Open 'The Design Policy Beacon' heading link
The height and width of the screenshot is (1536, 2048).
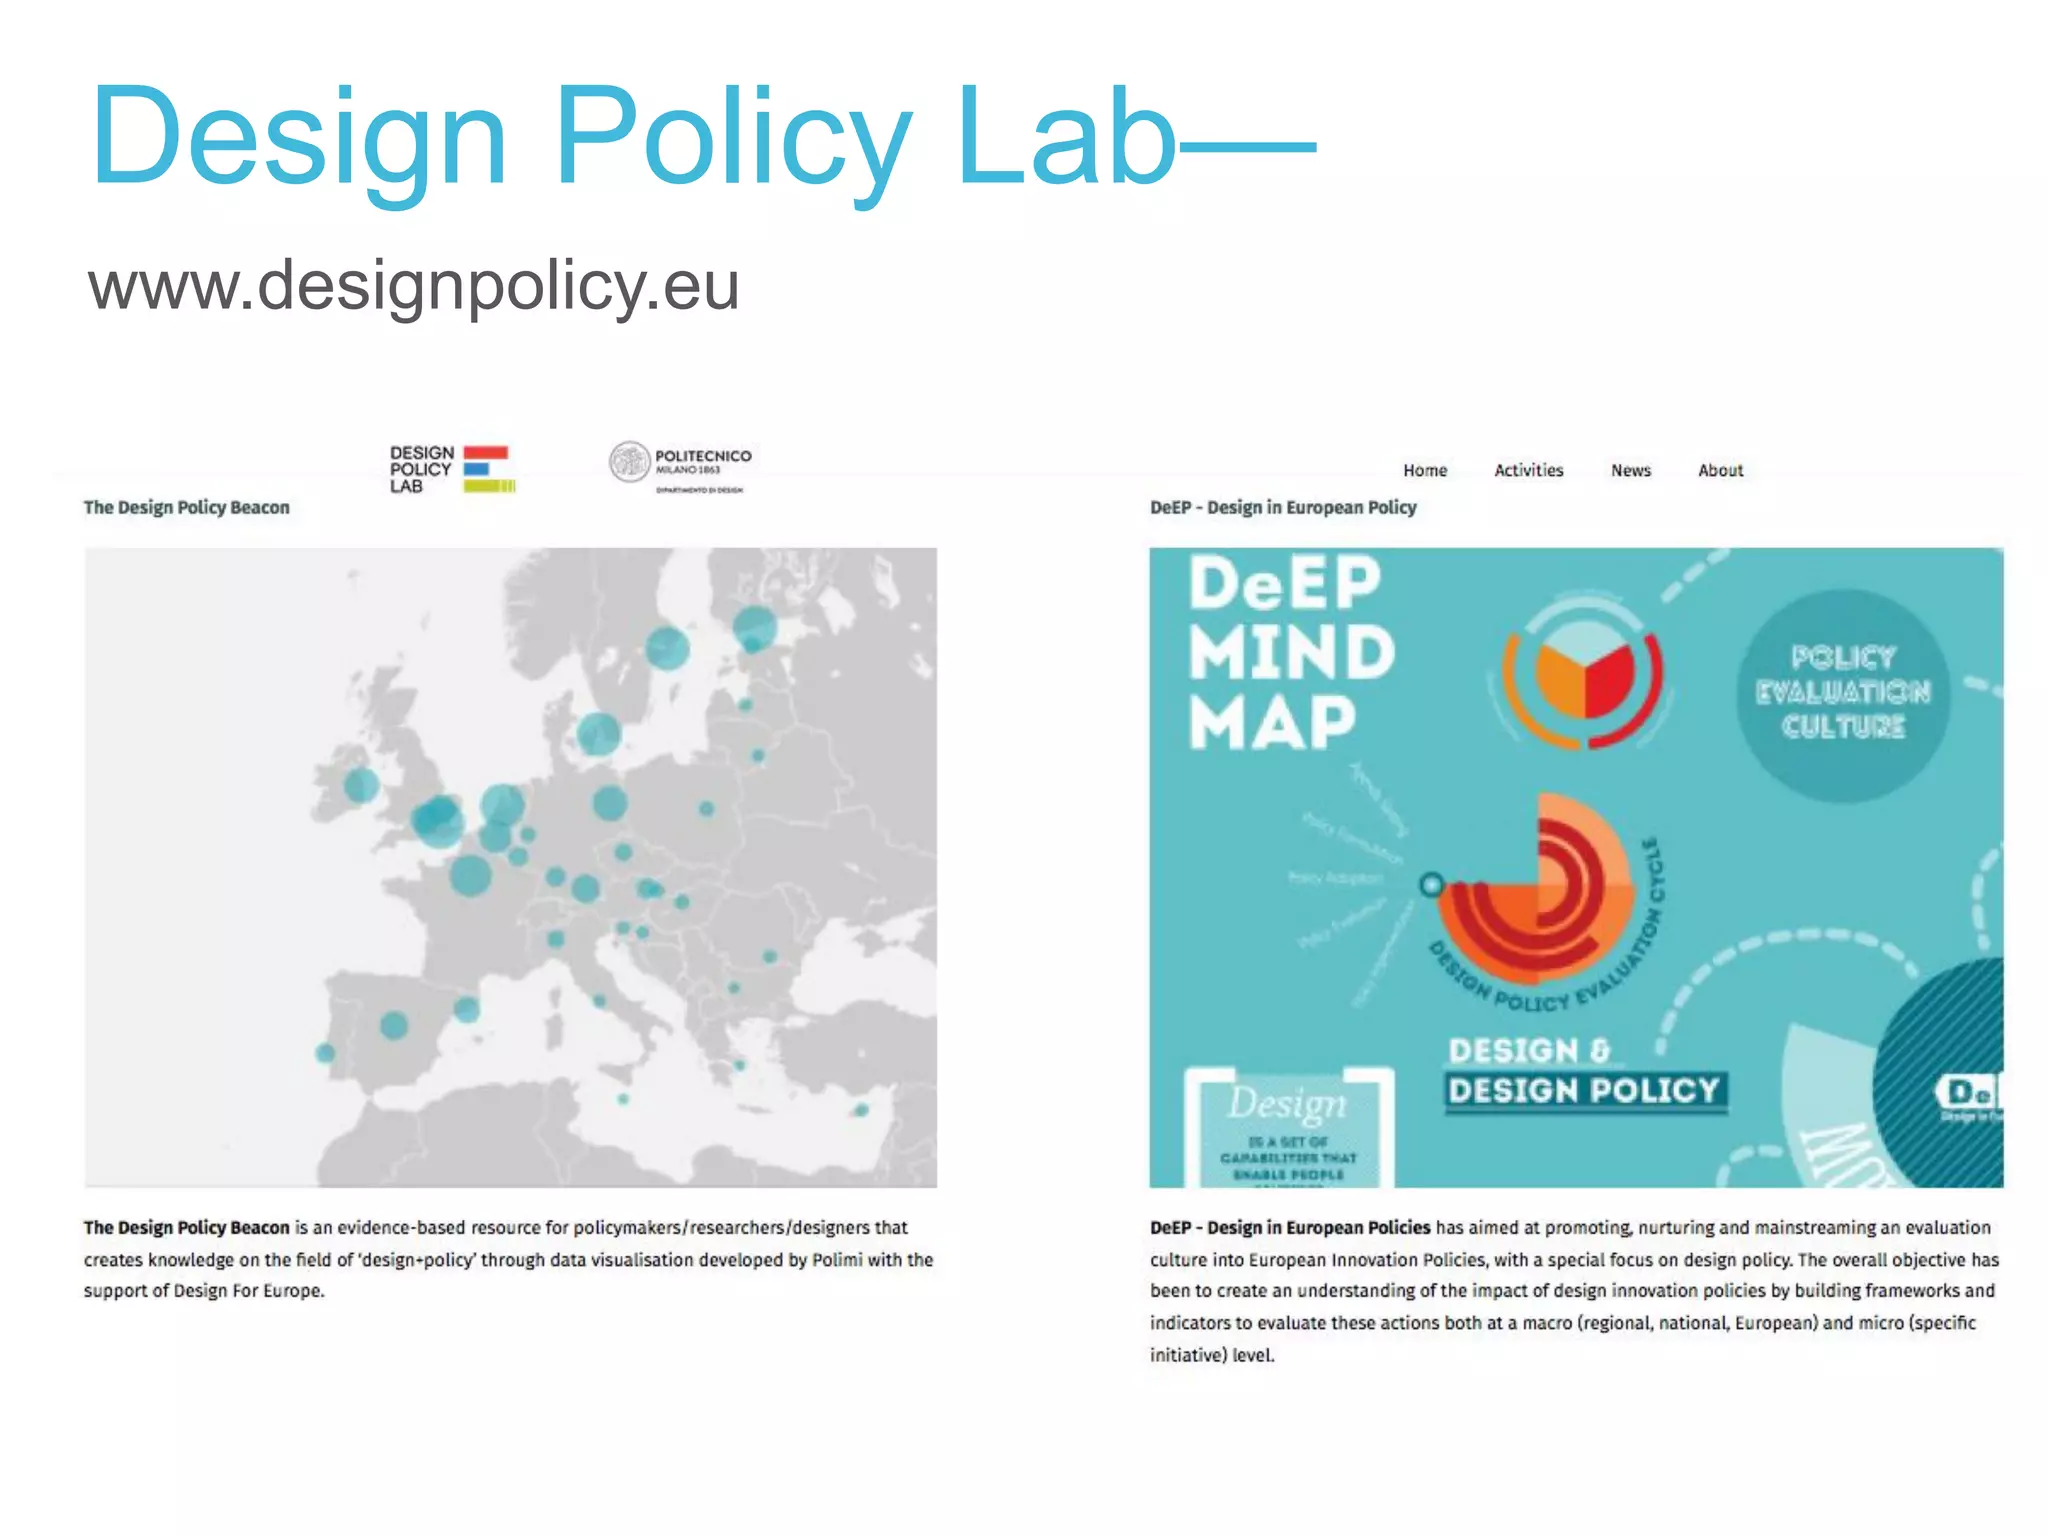pos(186,507)
